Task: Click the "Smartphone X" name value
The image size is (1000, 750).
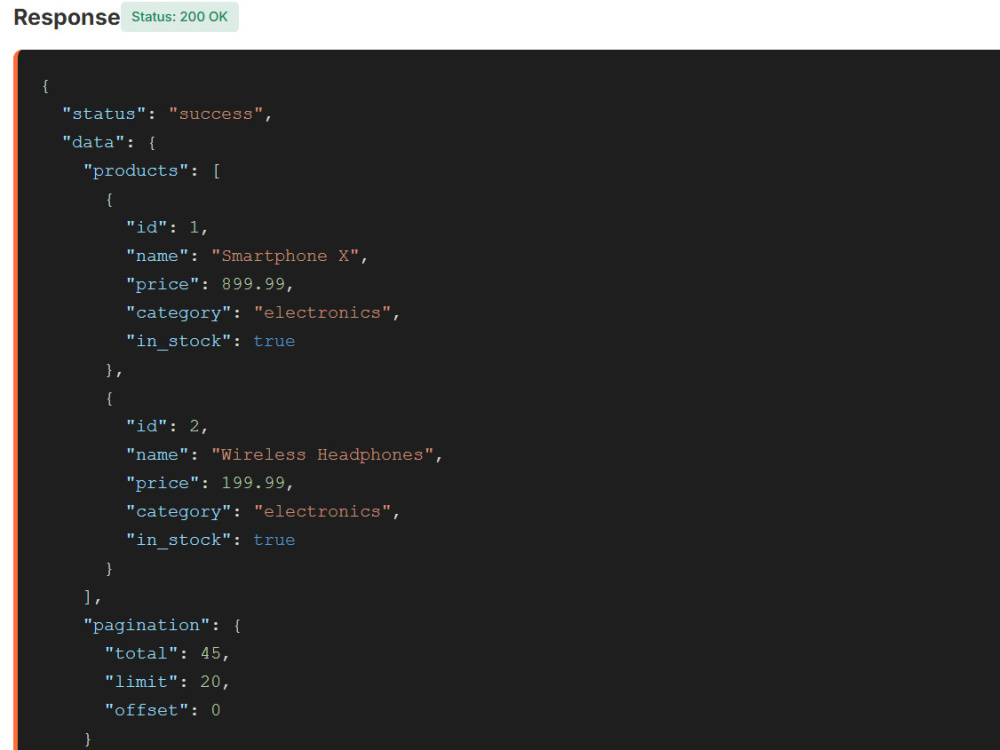Action: click(x=284, y=256)
